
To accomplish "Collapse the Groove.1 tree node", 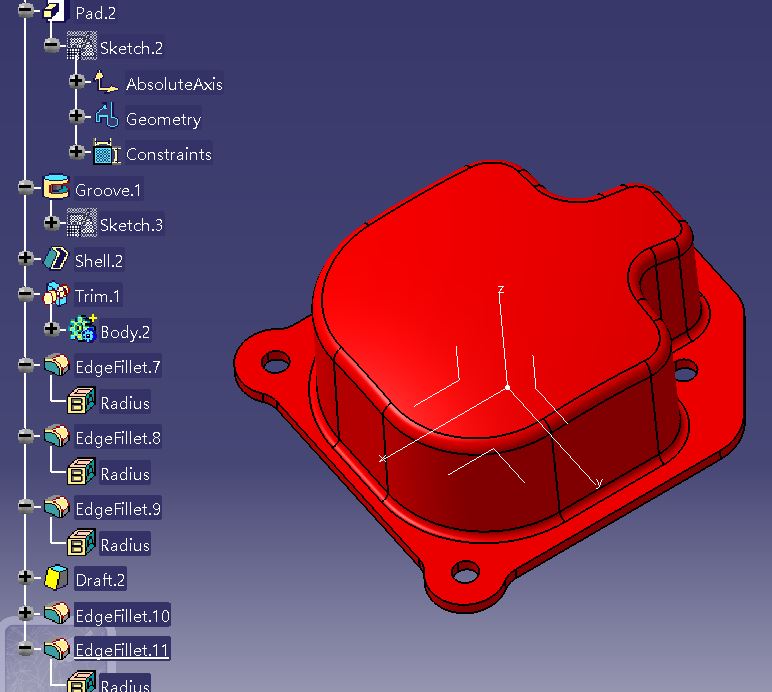I will coord(26,187).
